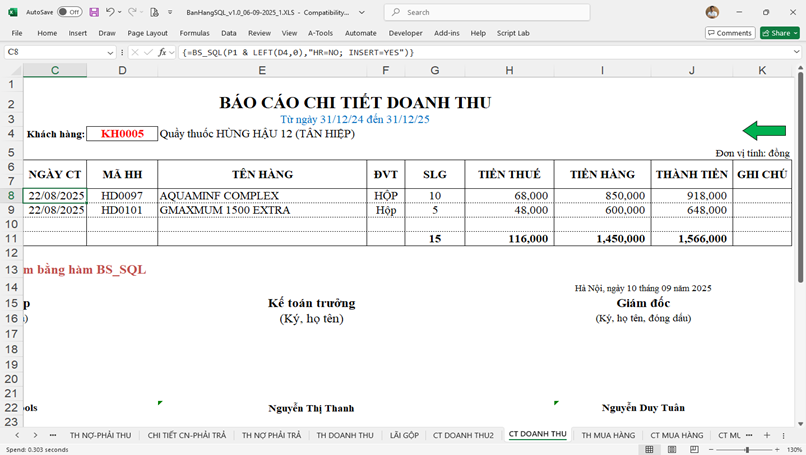Open Customize Quick Access Toolbar menu

pos(170,12)
